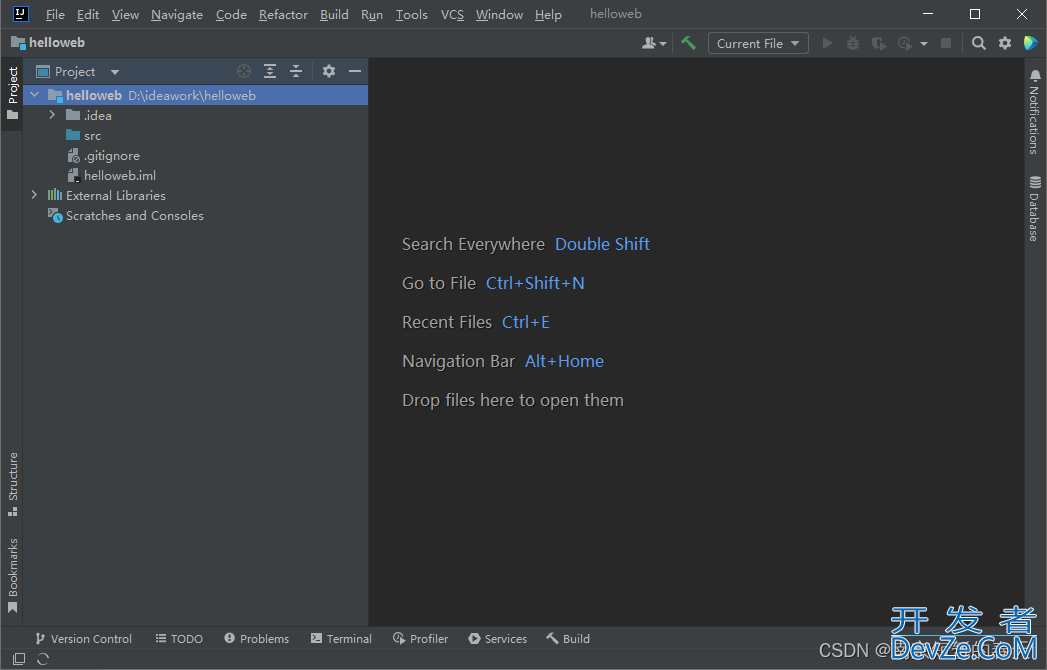Open Database side tab

[x=1034, y=208]
